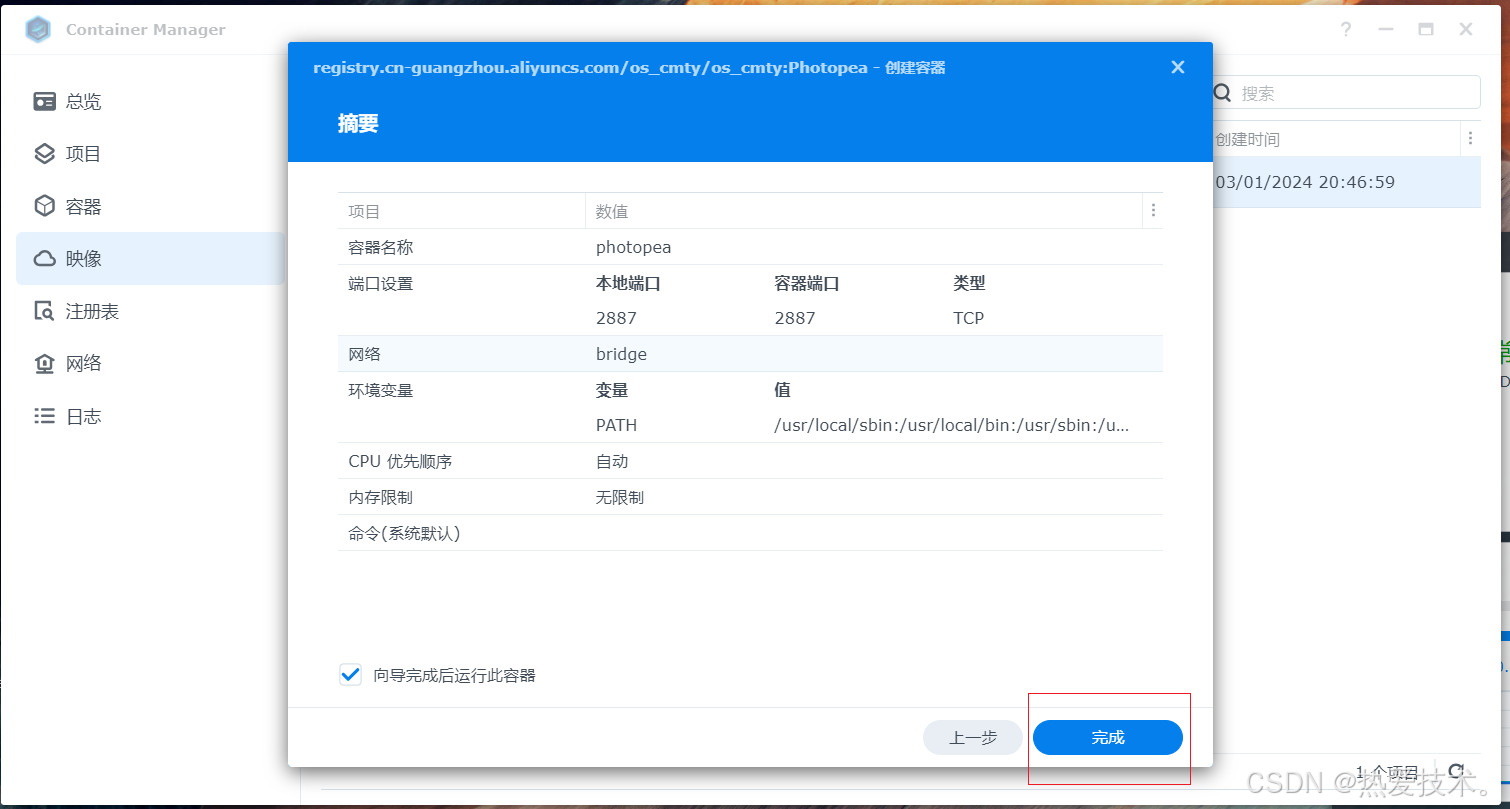
Task: Click the 数值 column header in summary
Action: click(612, 212)
